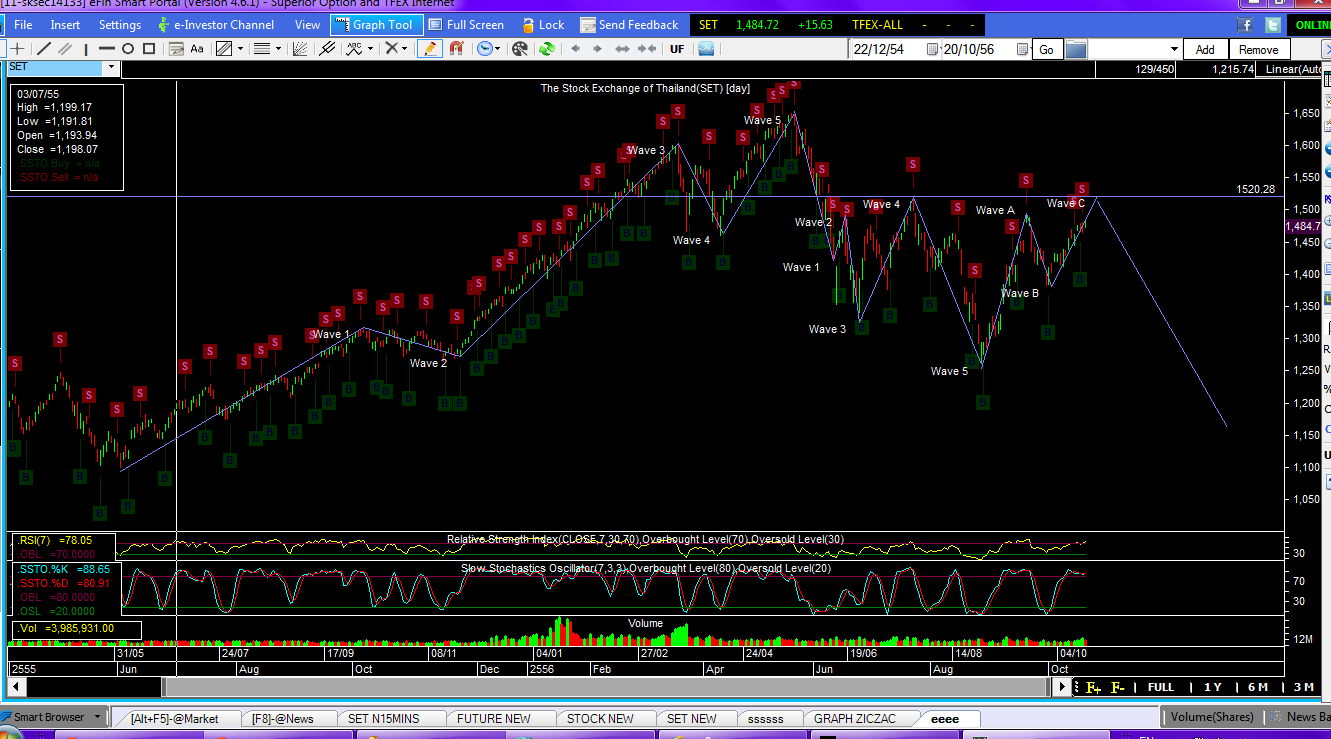
Task: Click the F- zoom out icon
Action: click(x=1117, y=687)
